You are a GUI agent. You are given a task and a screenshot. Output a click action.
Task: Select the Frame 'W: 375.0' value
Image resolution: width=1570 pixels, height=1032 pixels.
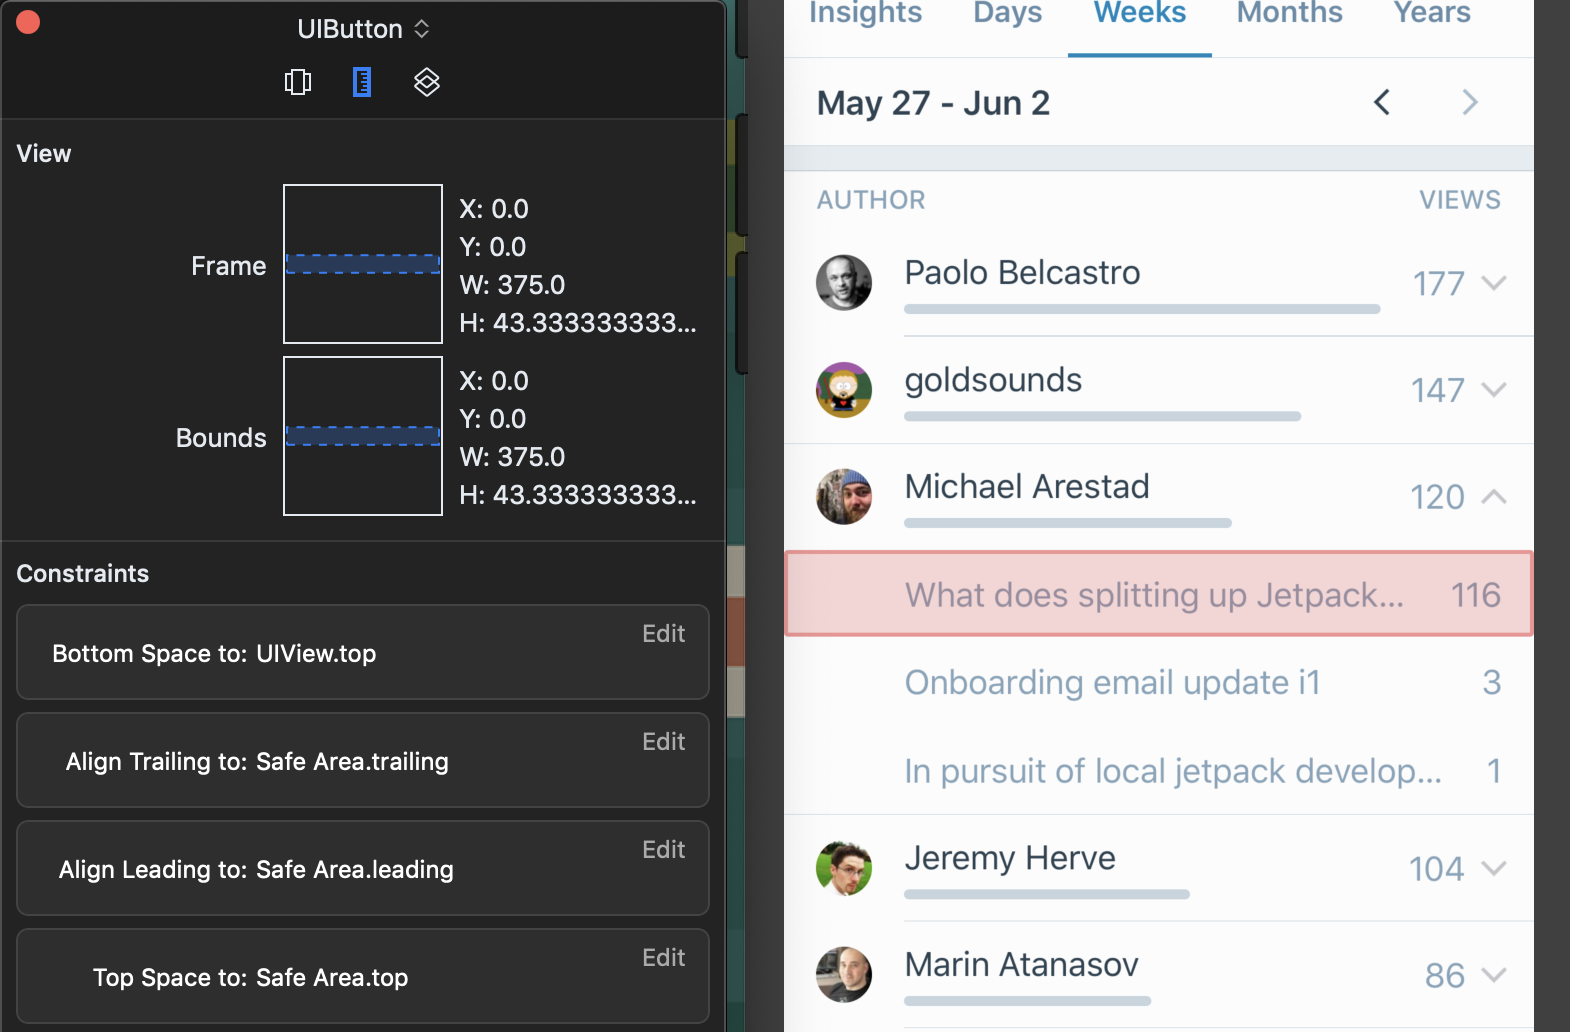[x=512, y=285]
